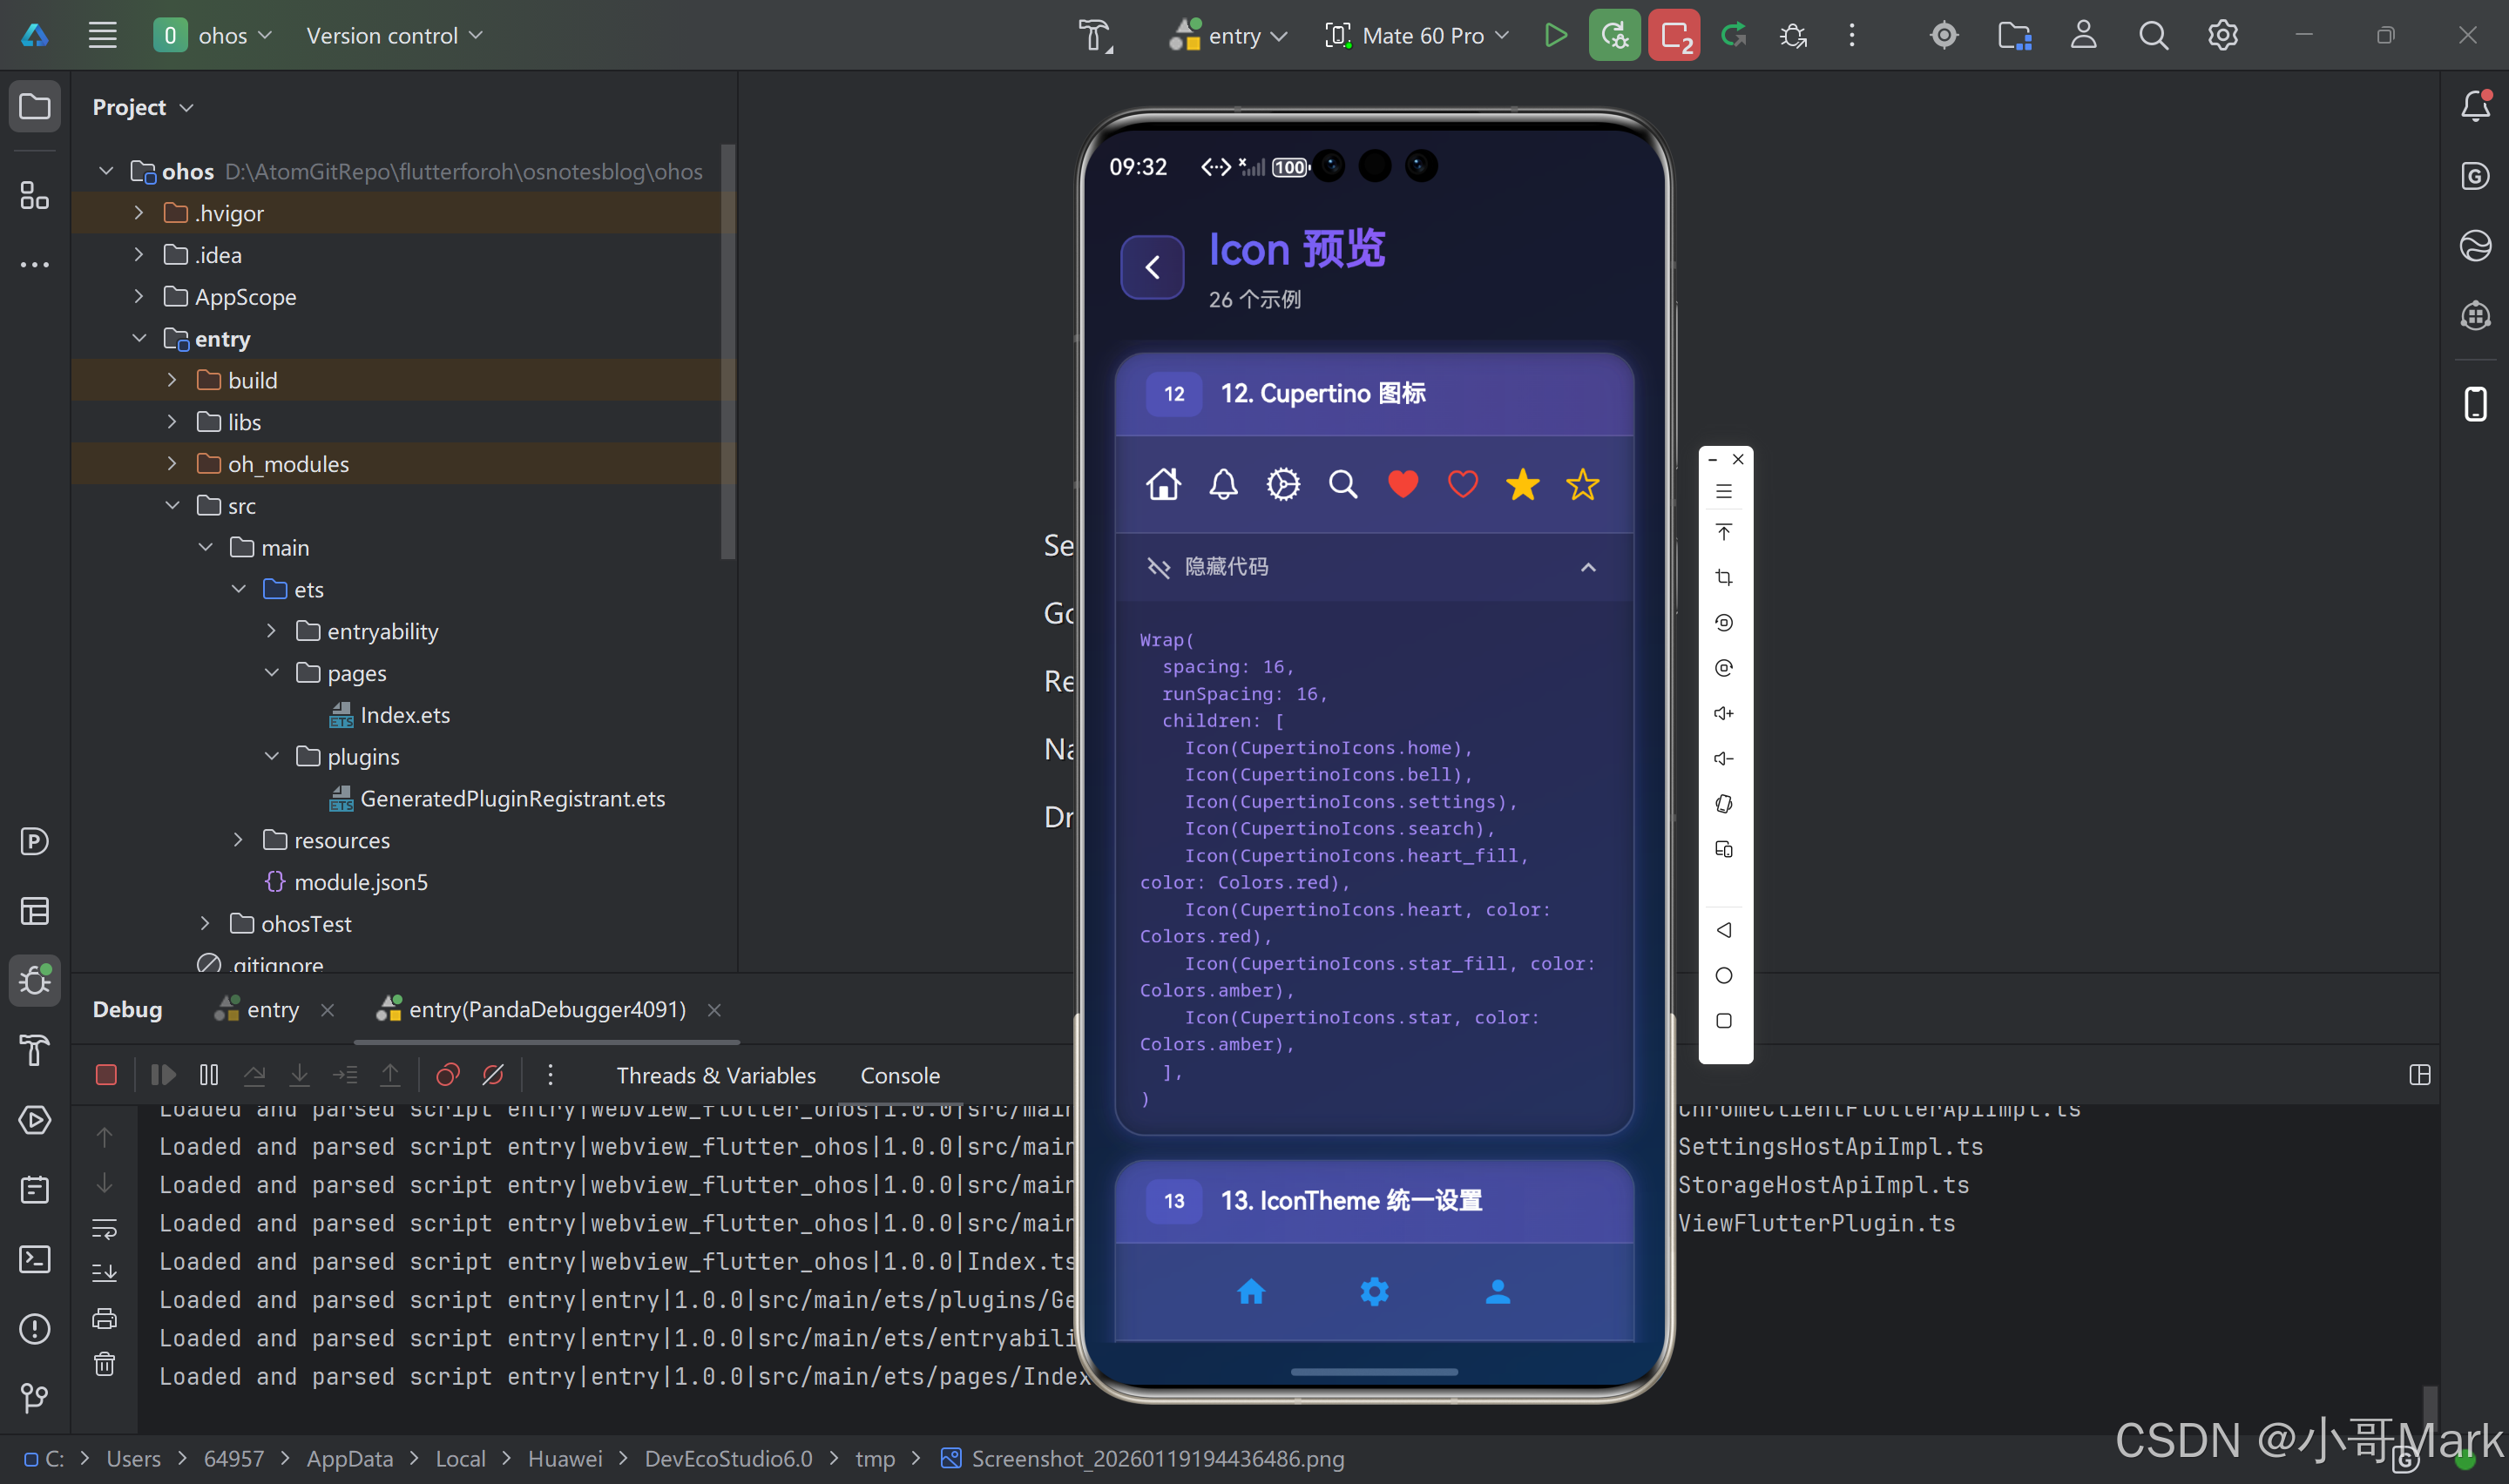Select the entry(PandaDebugger4091) debug tab
This screenshot has width=2509, height=1484.
(x=547, y=1009)
